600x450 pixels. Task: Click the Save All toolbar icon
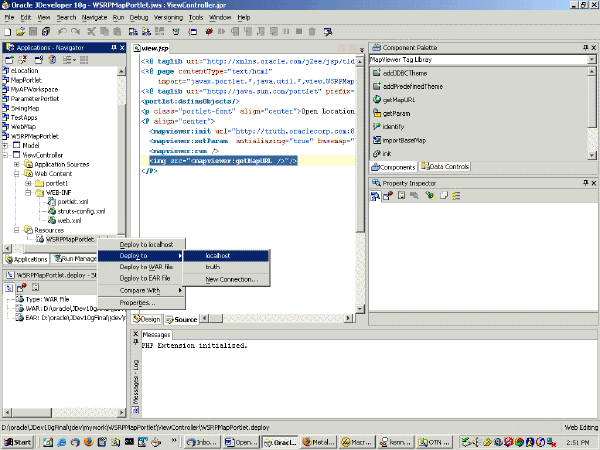coord(46,32)
